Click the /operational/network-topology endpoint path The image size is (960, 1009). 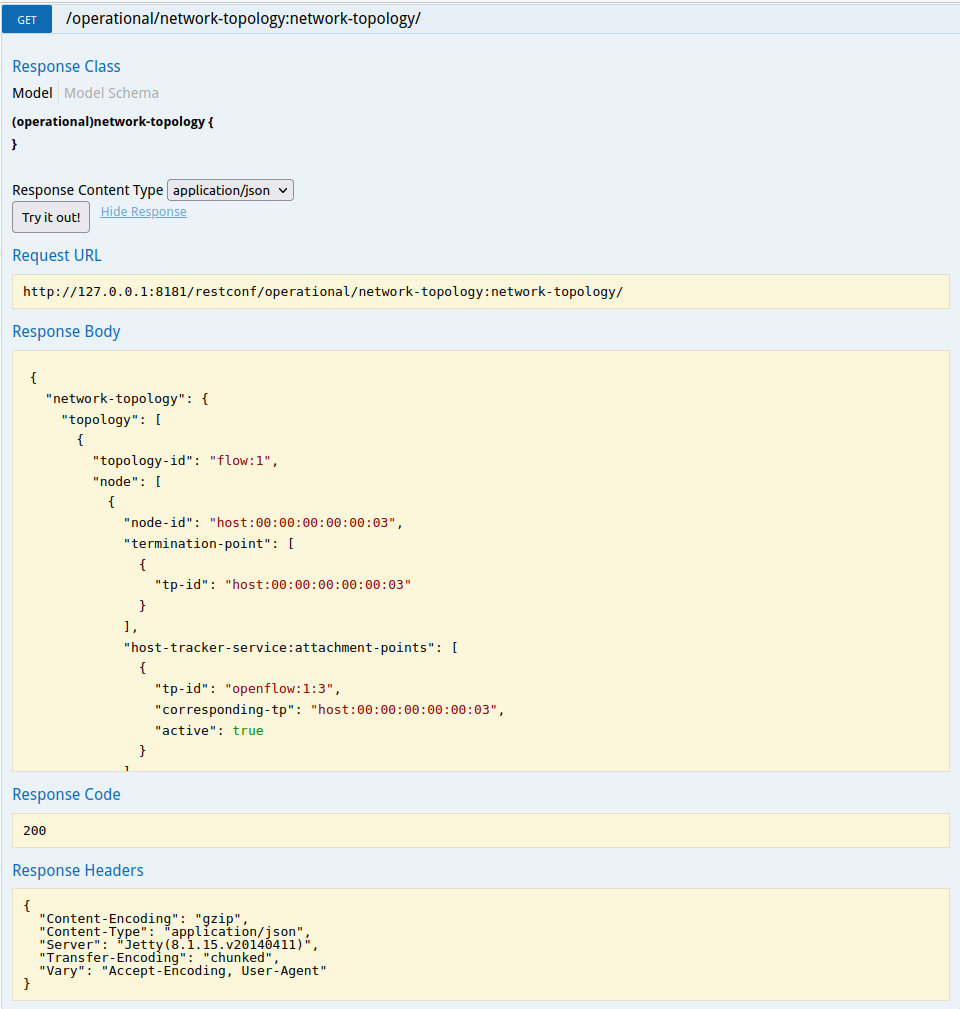click(243, 19)
